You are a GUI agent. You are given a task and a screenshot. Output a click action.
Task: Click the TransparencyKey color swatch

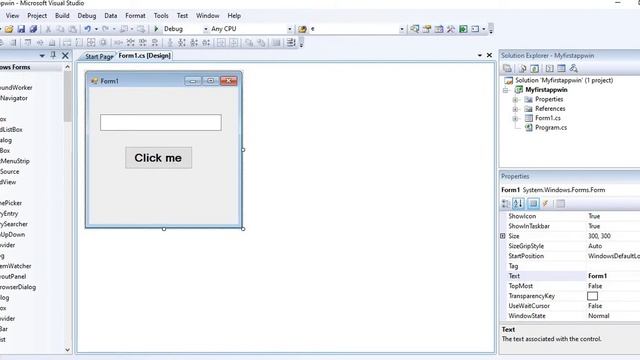(592, 296)
